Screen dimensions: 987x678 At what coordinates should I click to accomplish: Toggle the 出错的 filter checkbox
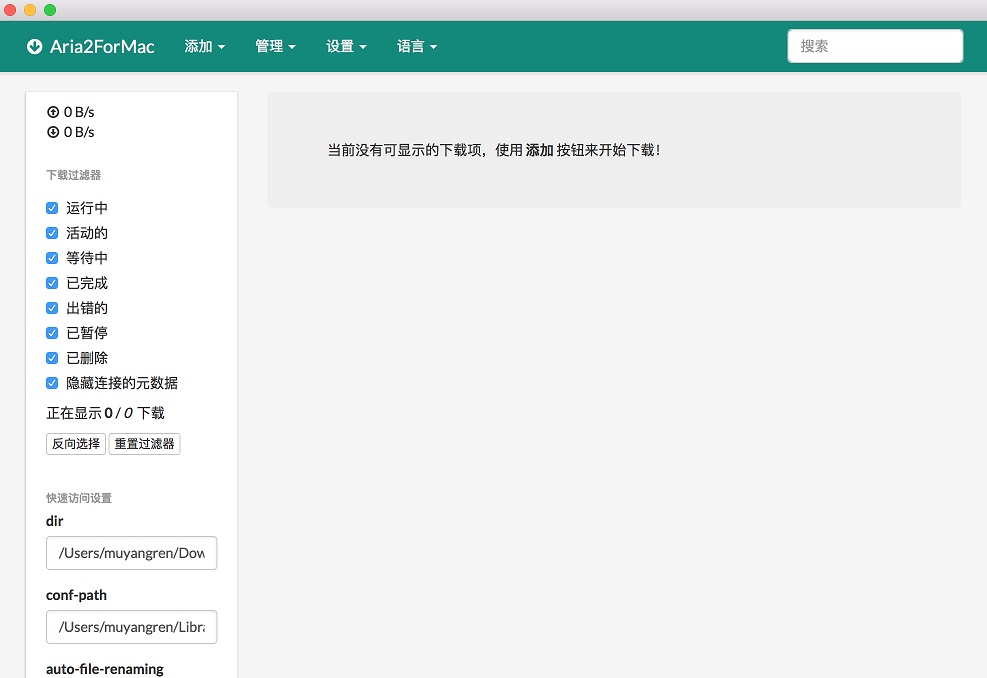pyautogui.click(x=52, y=308)
